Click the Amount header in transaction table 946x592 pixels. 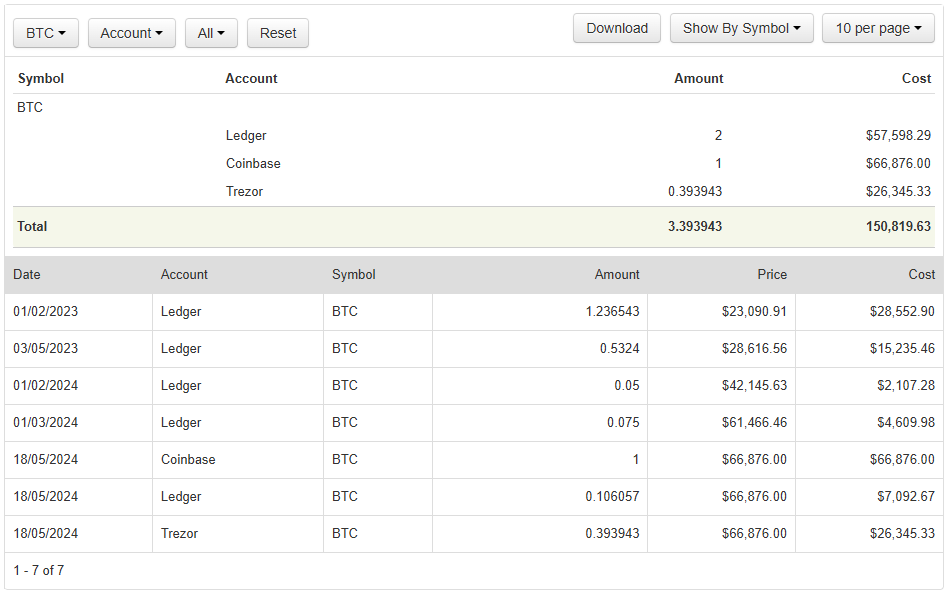click(x=617, y=275)
